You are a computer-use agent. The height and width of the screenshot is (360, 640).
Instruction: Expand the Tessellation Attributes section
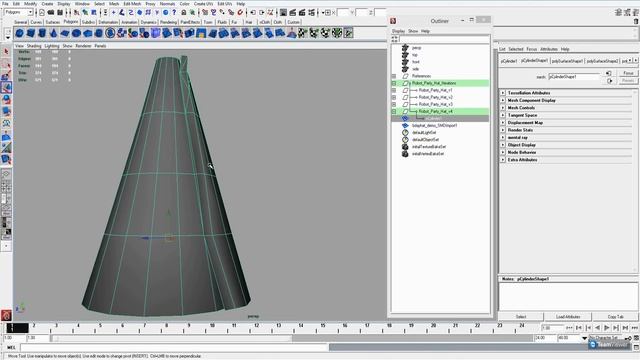503,93
